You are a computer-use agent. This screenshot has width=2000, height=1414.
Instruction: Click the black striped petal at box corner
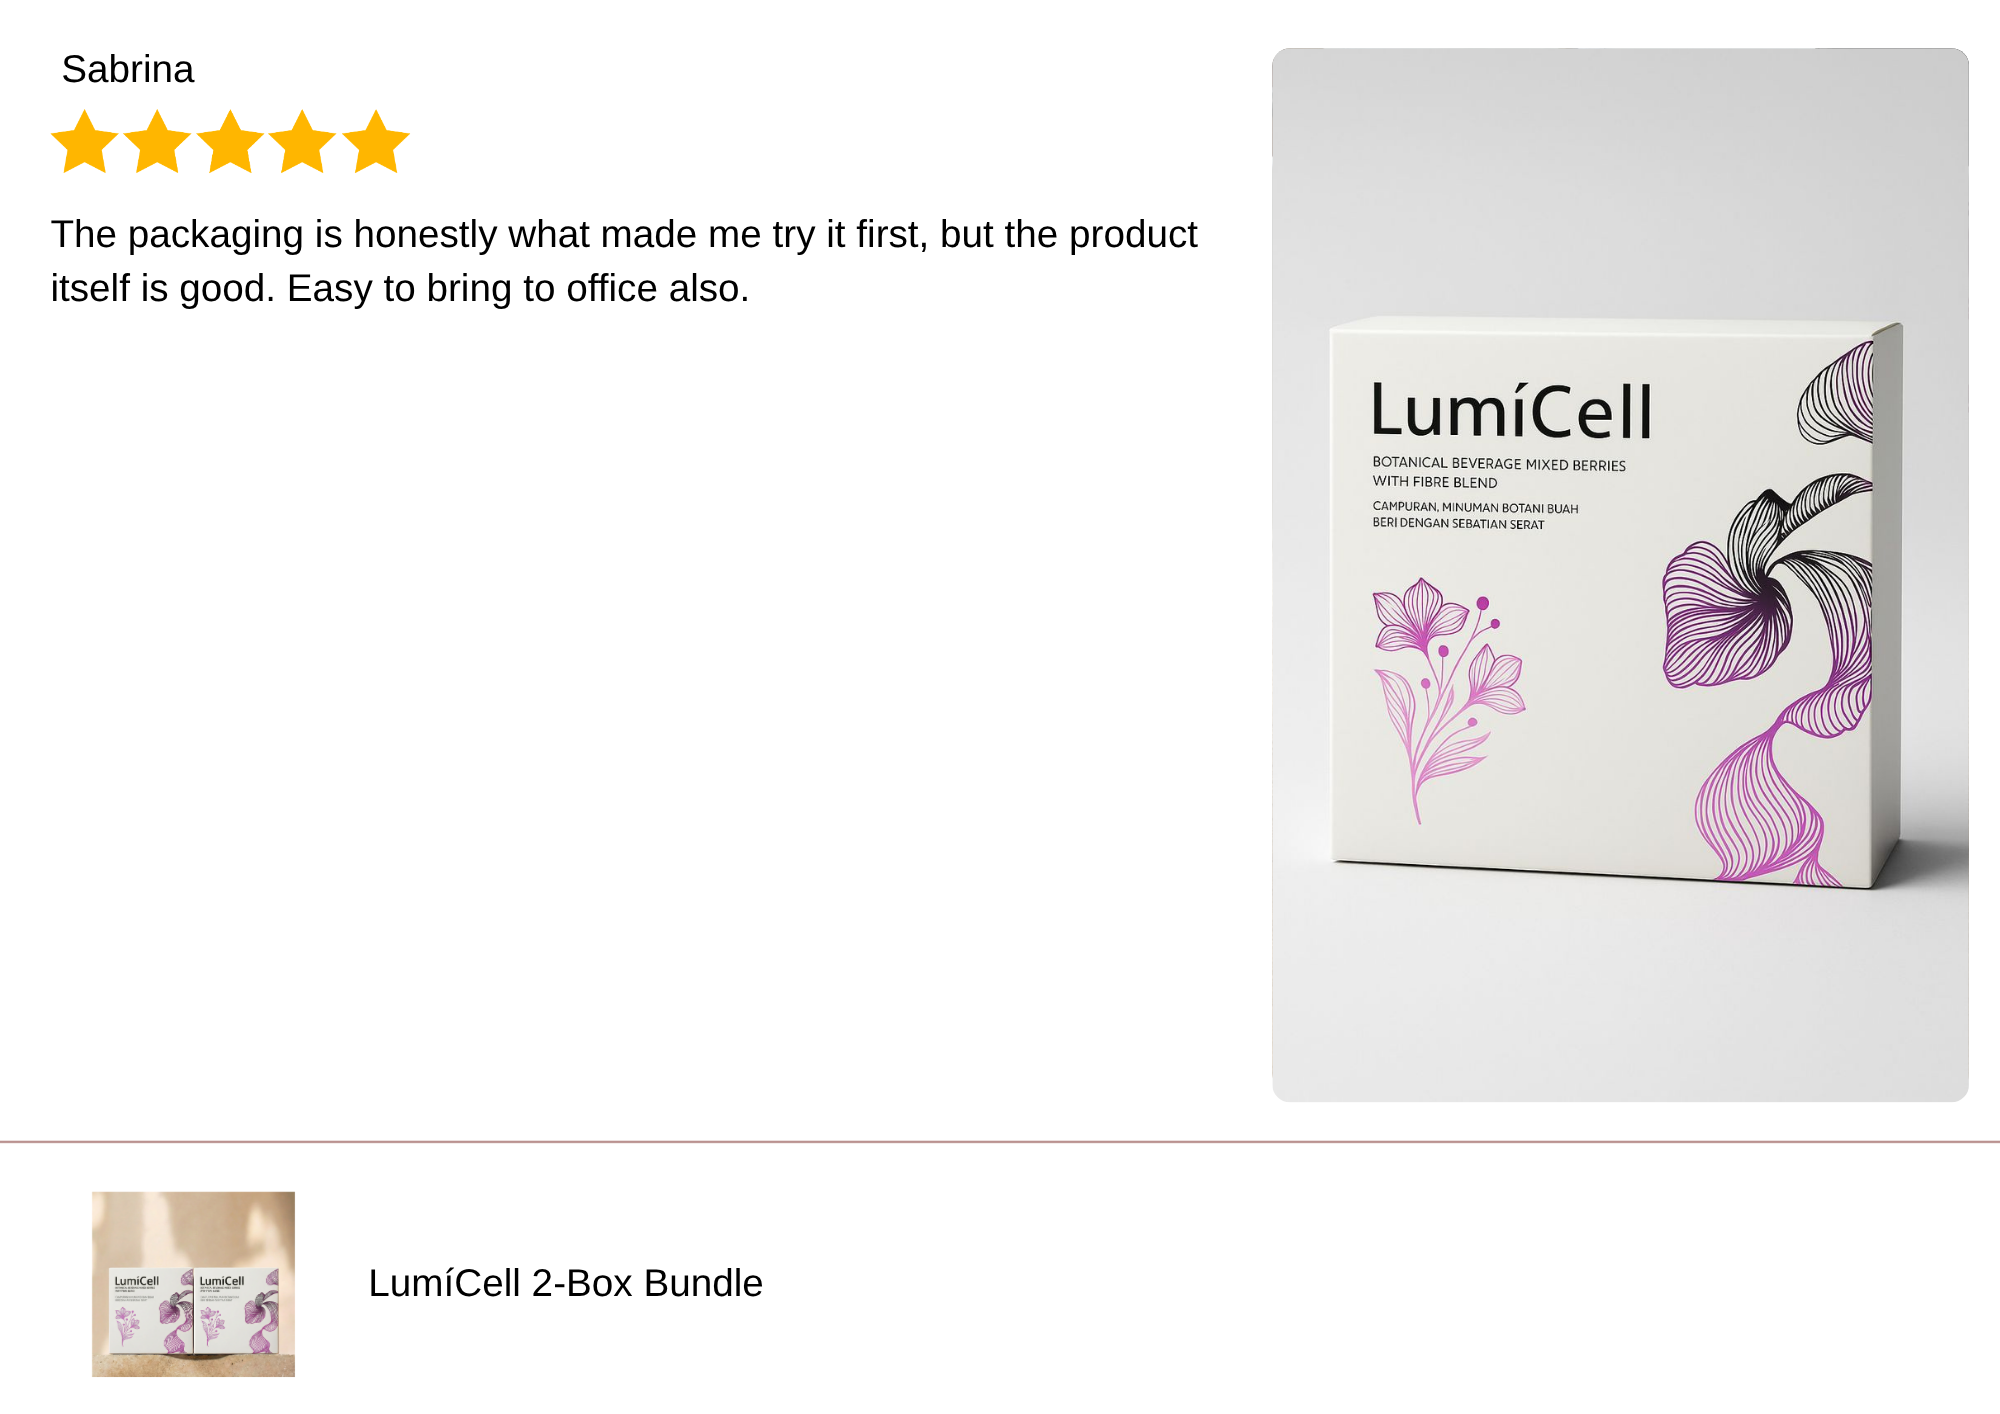click(x=1836, y=395)
